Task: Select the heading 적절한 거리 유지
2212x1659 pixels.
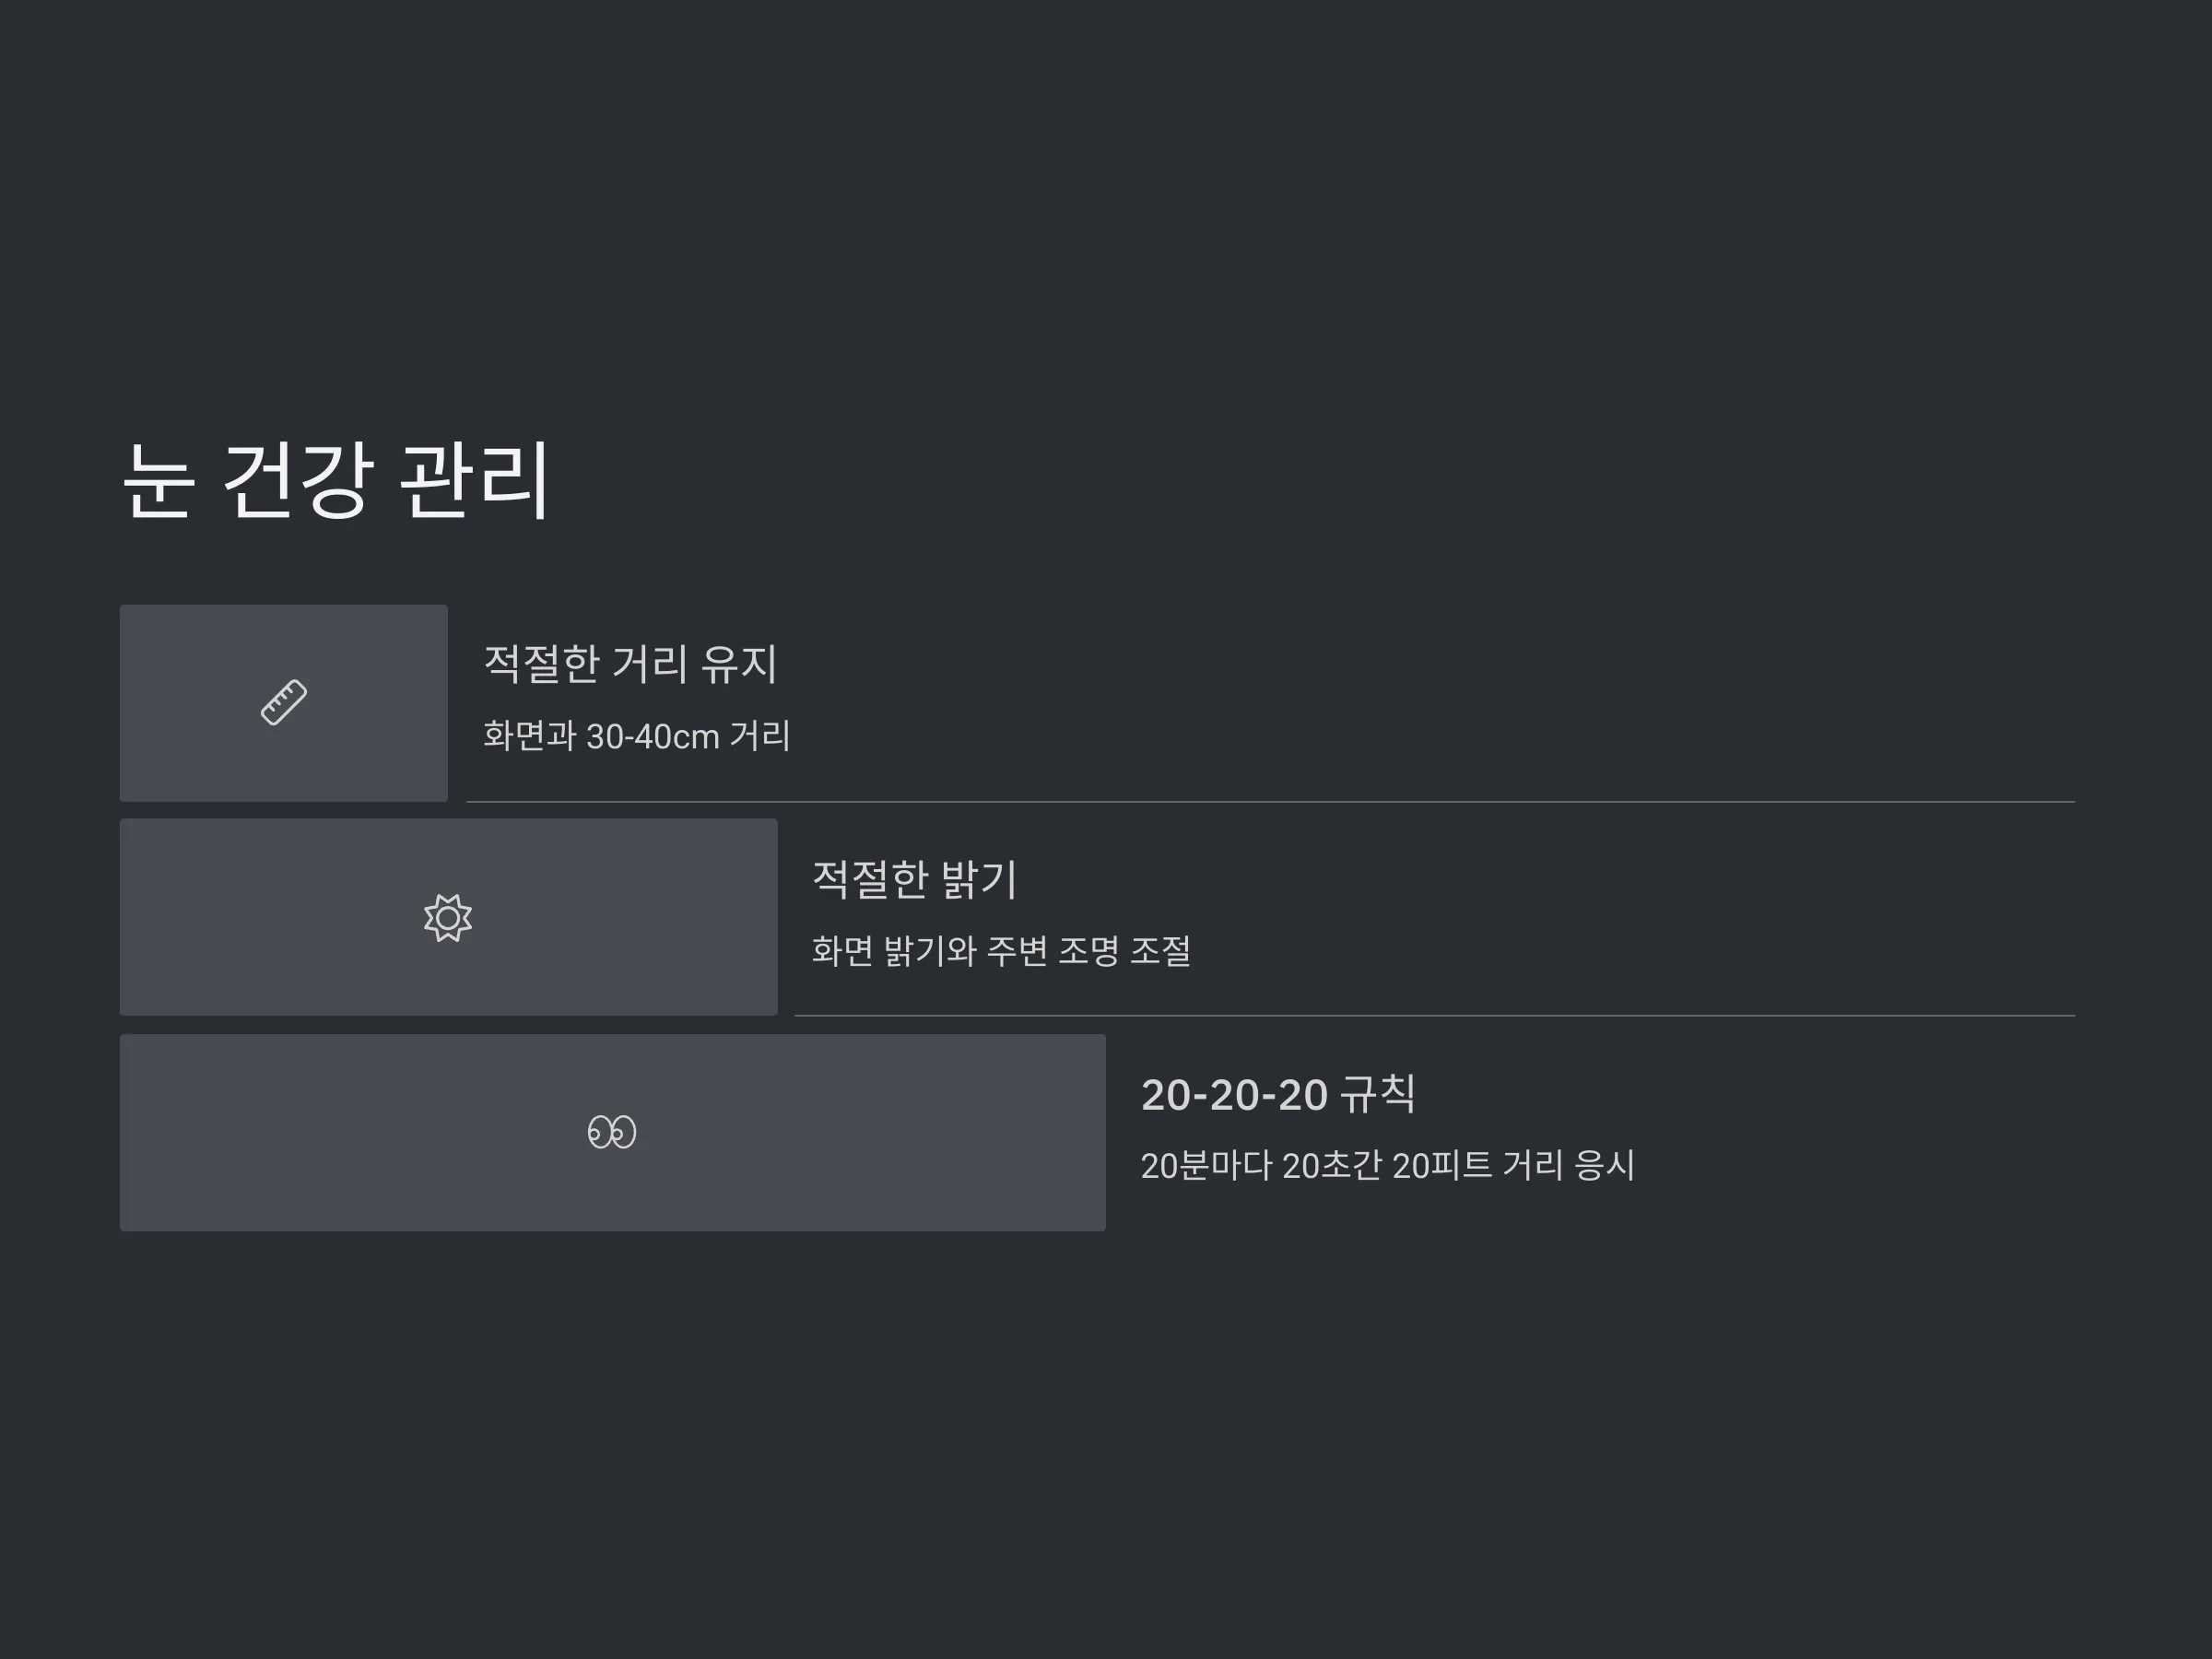Action: [630, 664]
